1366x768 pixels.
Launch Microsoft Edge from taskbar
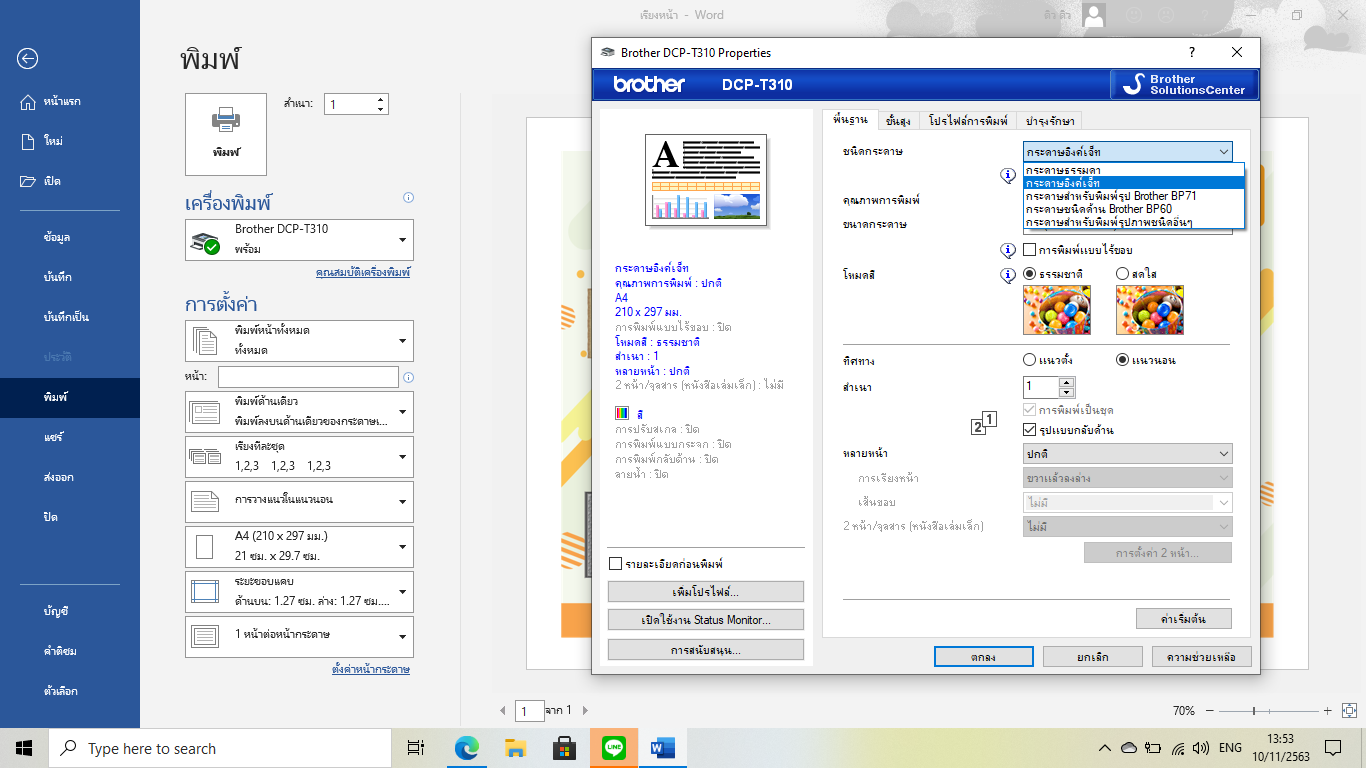coord(466,748)
